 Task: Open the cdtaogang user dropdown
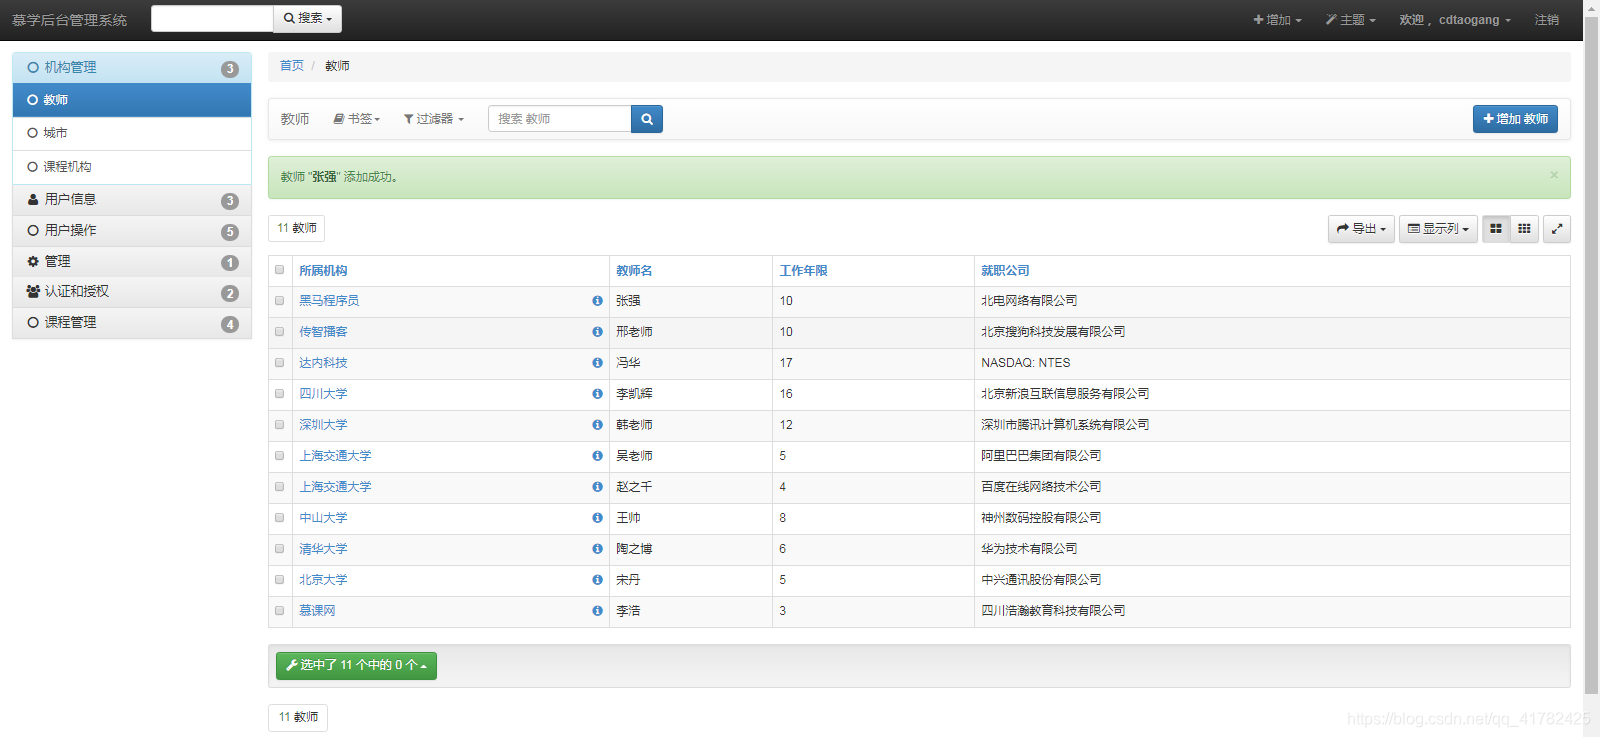pos(1455,20)
